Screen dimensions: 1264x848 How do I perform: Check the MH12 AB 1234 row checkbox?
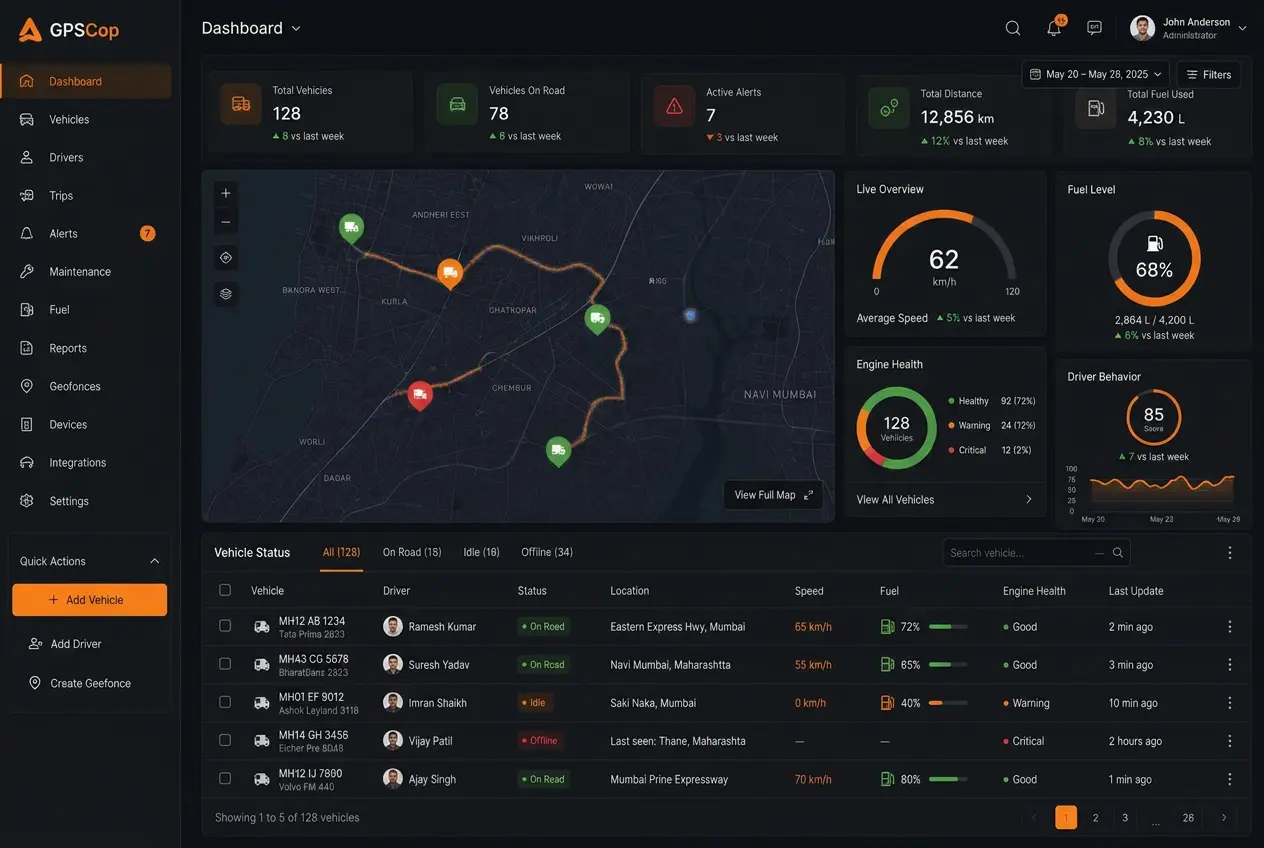point(225,626)
